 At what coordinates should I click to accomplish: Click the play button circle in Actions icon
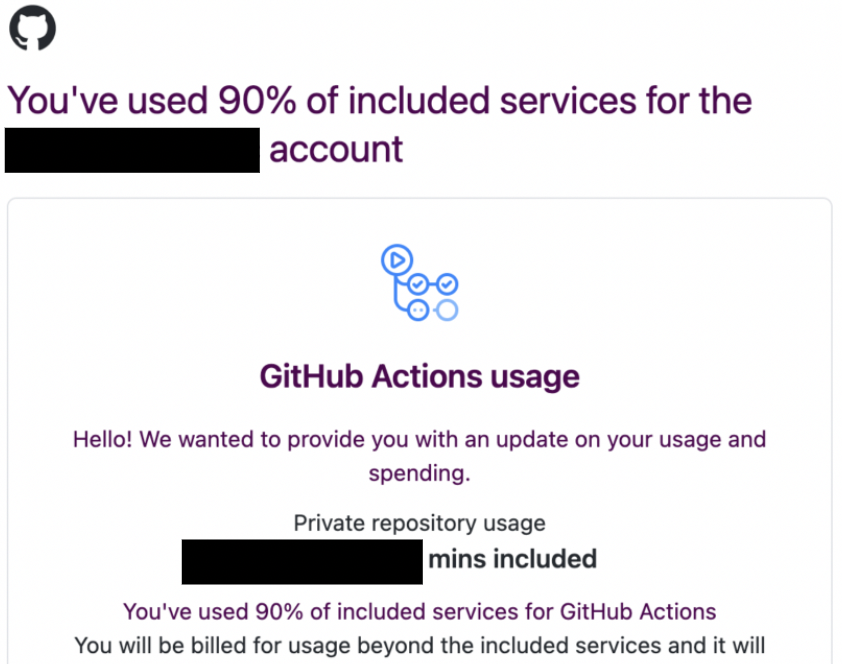point(397,260)
